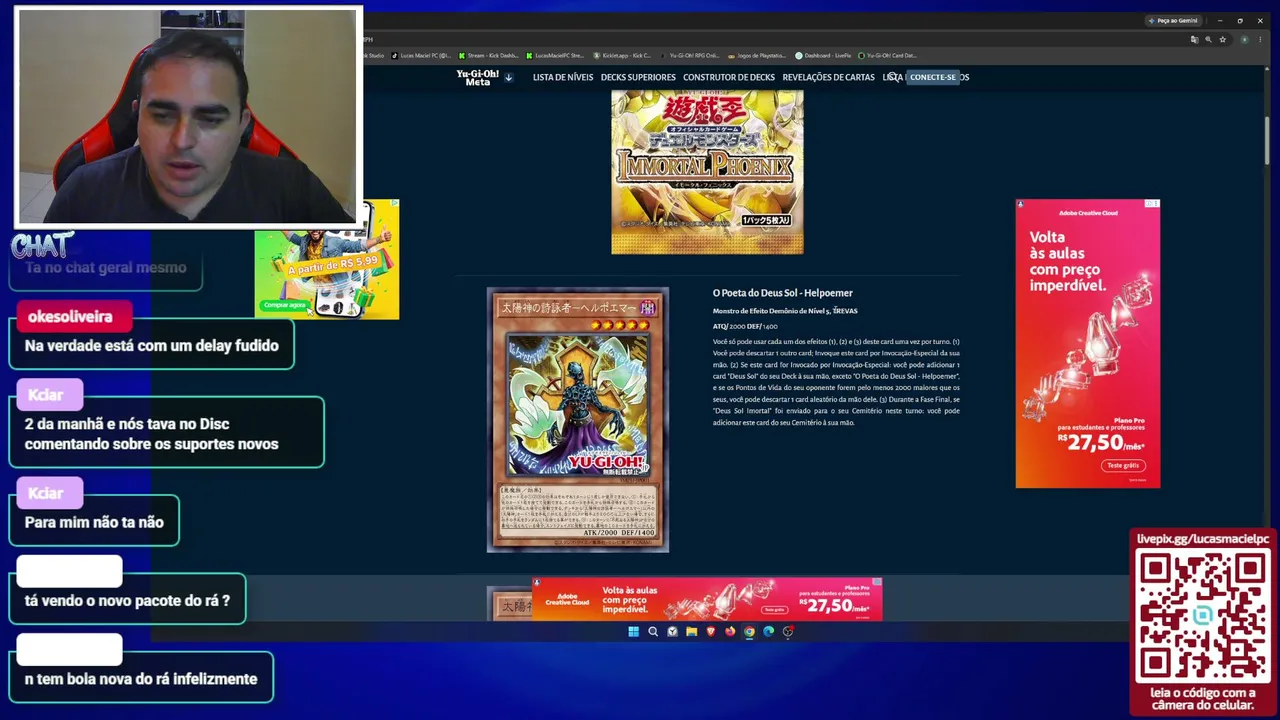Click the livepix.gg/lucasmacielpc URL text
Screen dimensions: 1280x720
coord(1203,539)
